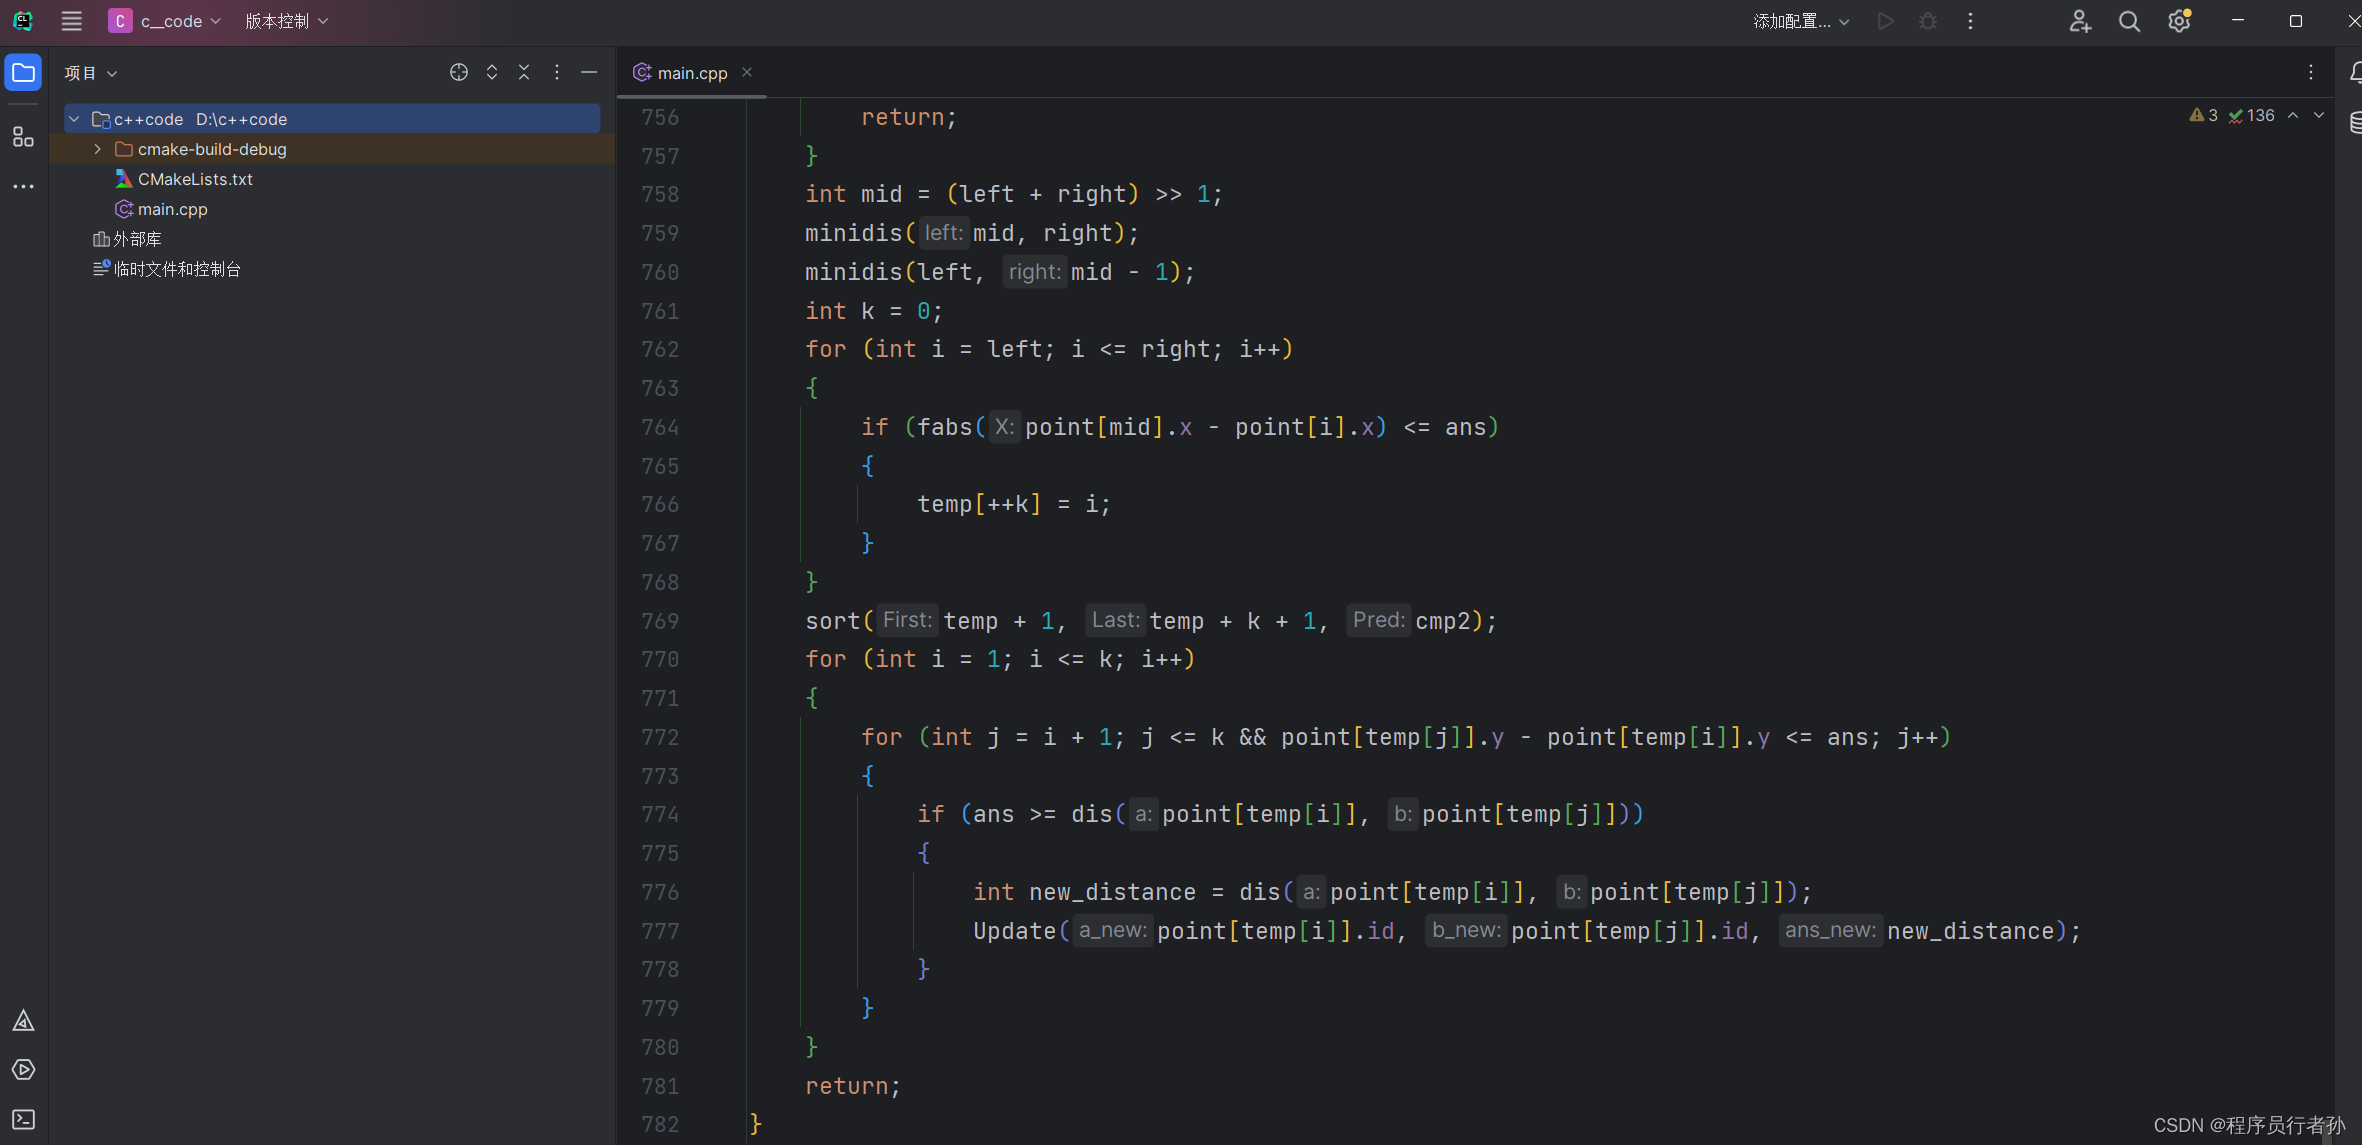
Task: Close the main.cpp tab
Action: coord(747,72)
